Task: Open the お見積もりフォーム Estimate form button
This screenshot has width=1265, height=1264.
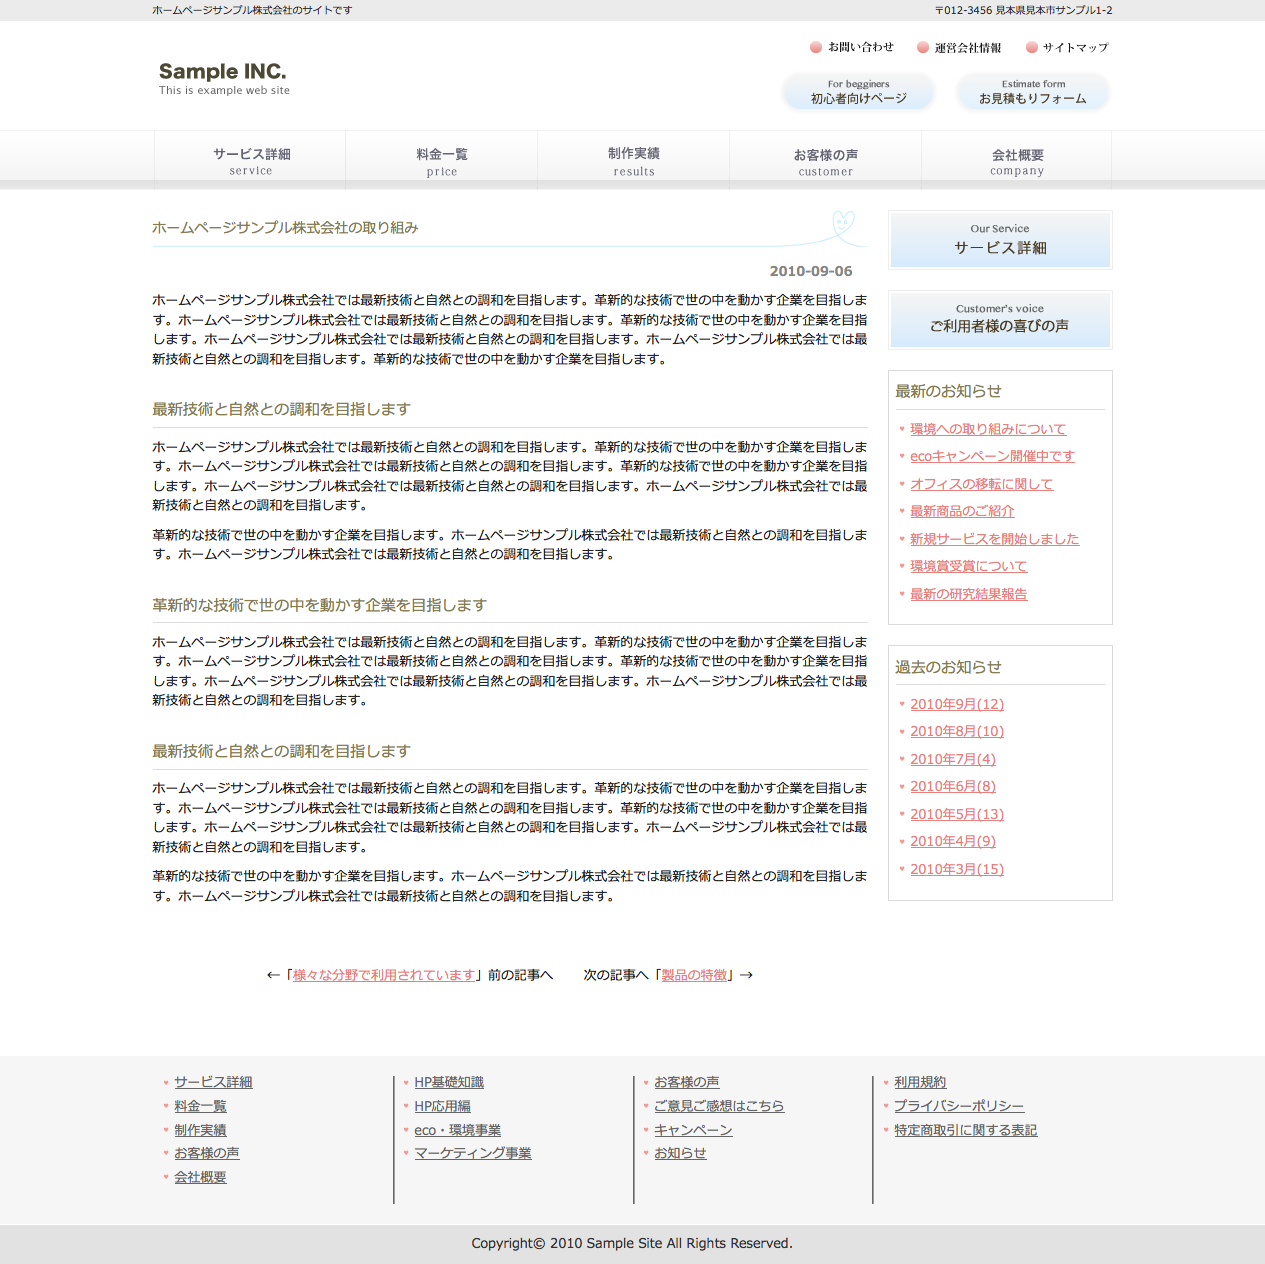Action: 1033,92
